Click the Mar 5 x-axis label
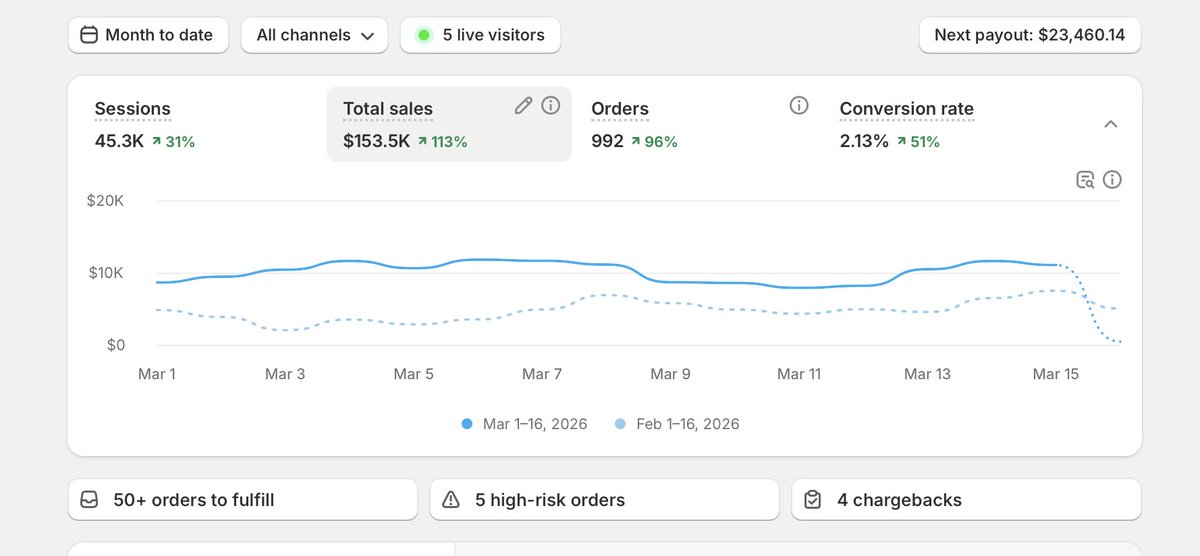1200x556 pixels. tap(413, 374)
